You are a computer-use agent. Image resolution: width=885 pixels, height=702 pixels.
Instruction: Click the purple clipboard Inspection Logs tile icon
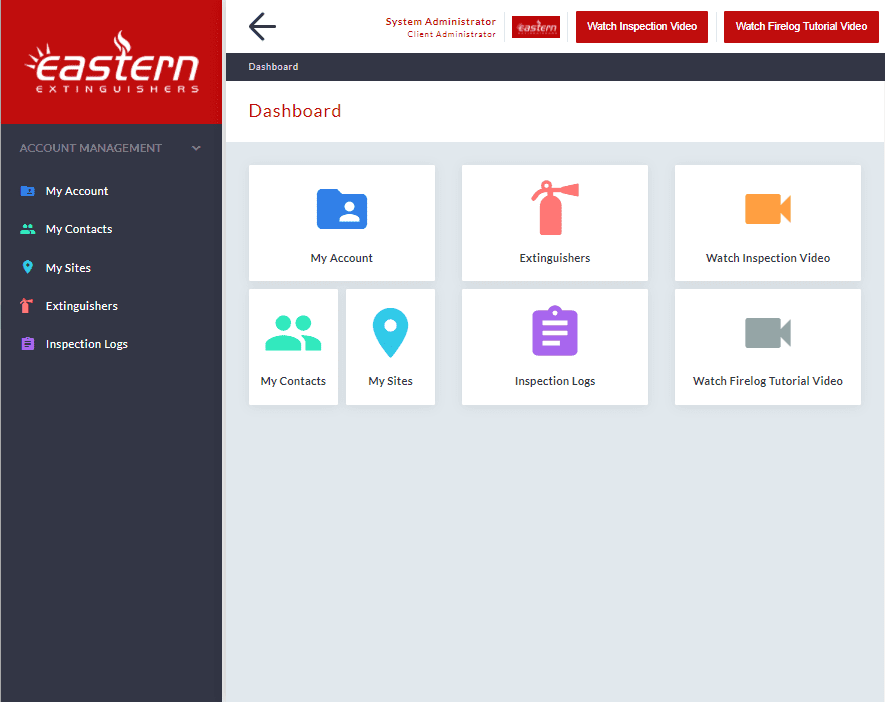pos(554,332)
